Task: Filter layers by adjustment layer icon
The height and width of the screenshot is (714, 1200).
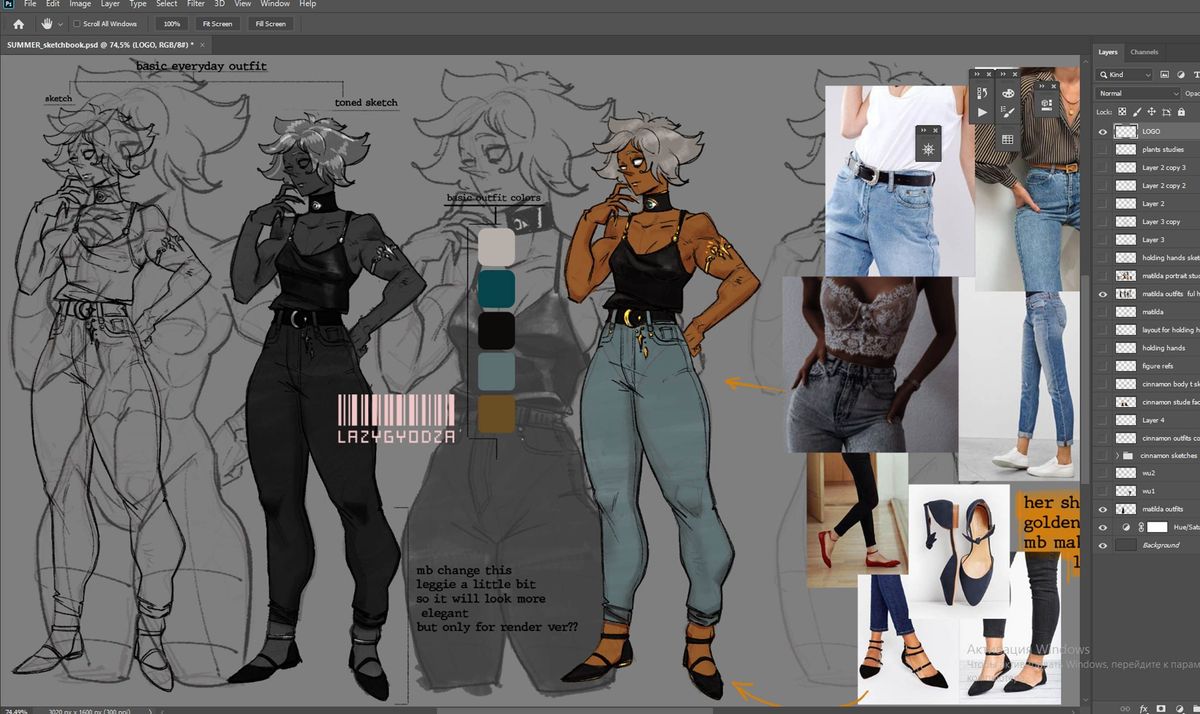Action: (1181, 74)
